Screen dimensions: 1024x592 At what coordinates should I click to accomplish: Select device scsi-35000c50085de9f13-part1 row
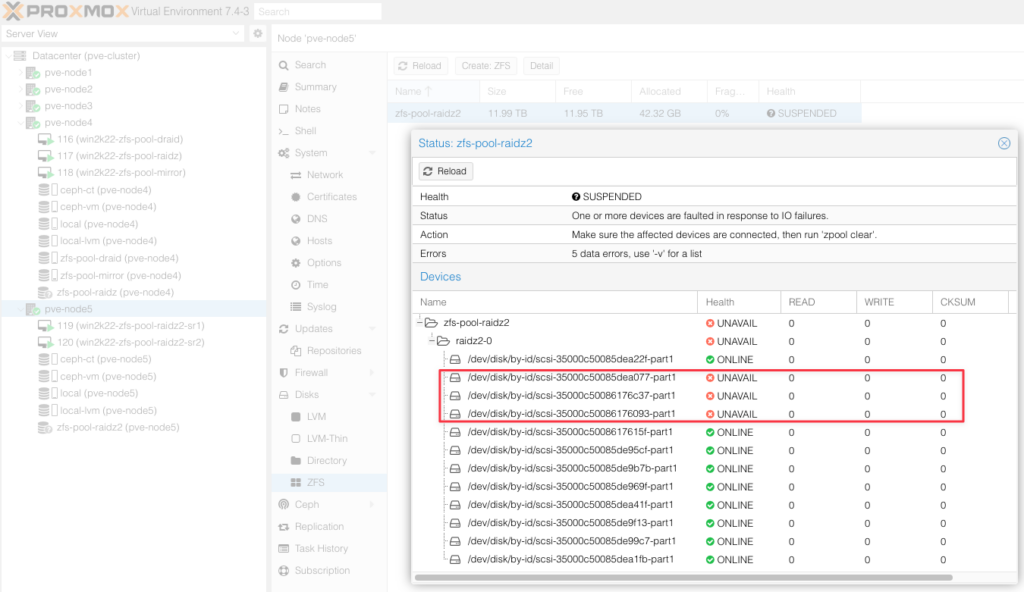point(714,523)
